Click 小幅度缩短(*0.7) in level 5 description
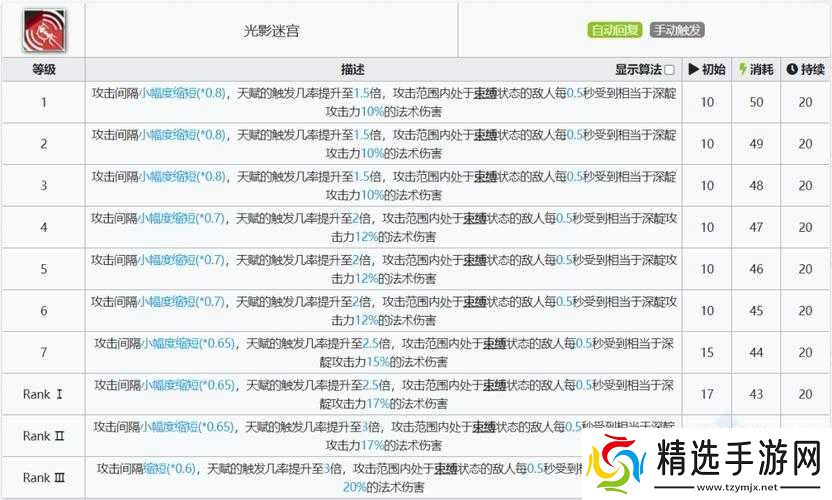The image size is (832, 500). click(181, 260)
